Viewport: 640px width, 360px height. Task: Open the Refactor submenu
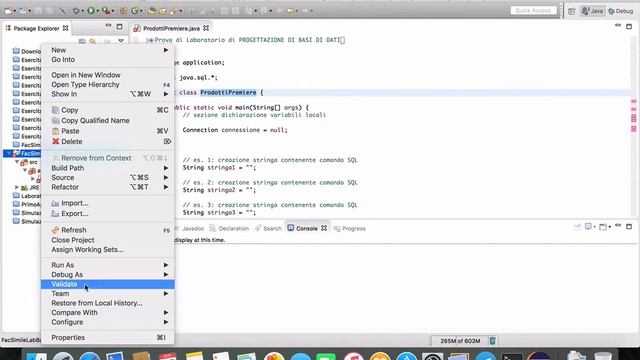[108, 187]
